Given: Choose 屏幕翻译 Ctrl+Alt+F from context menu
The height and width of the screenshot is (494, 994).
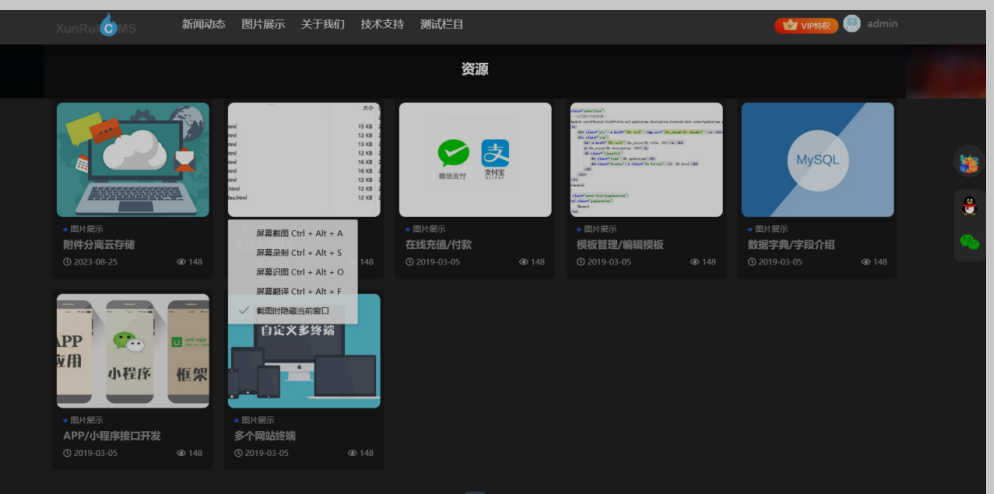Looking at the screenshot, I should pyautogui.click(x=299, y=291).
